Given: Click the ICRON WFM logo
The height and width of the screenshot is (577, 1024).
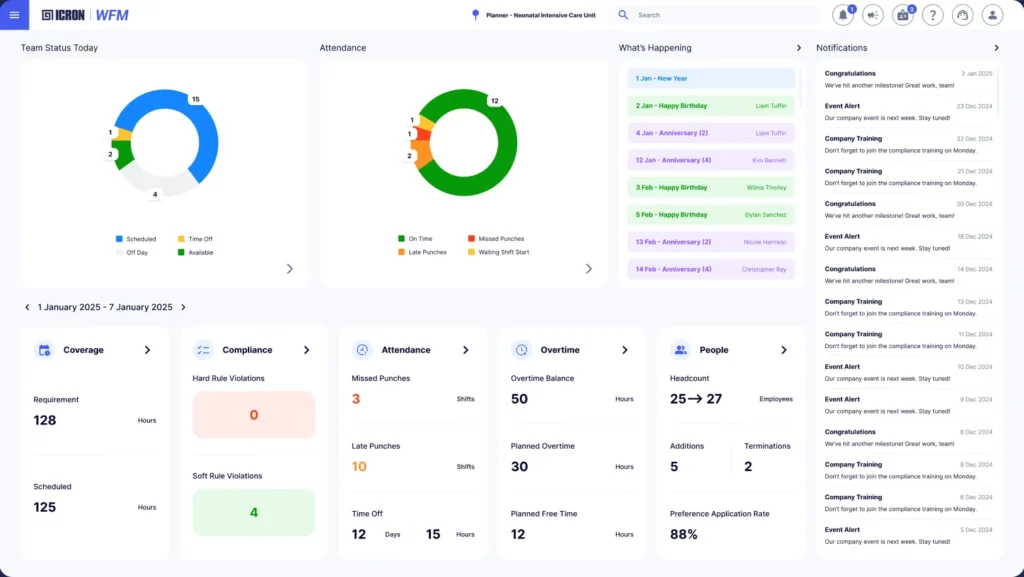Looking at the screenshot, I should [85, 14].
